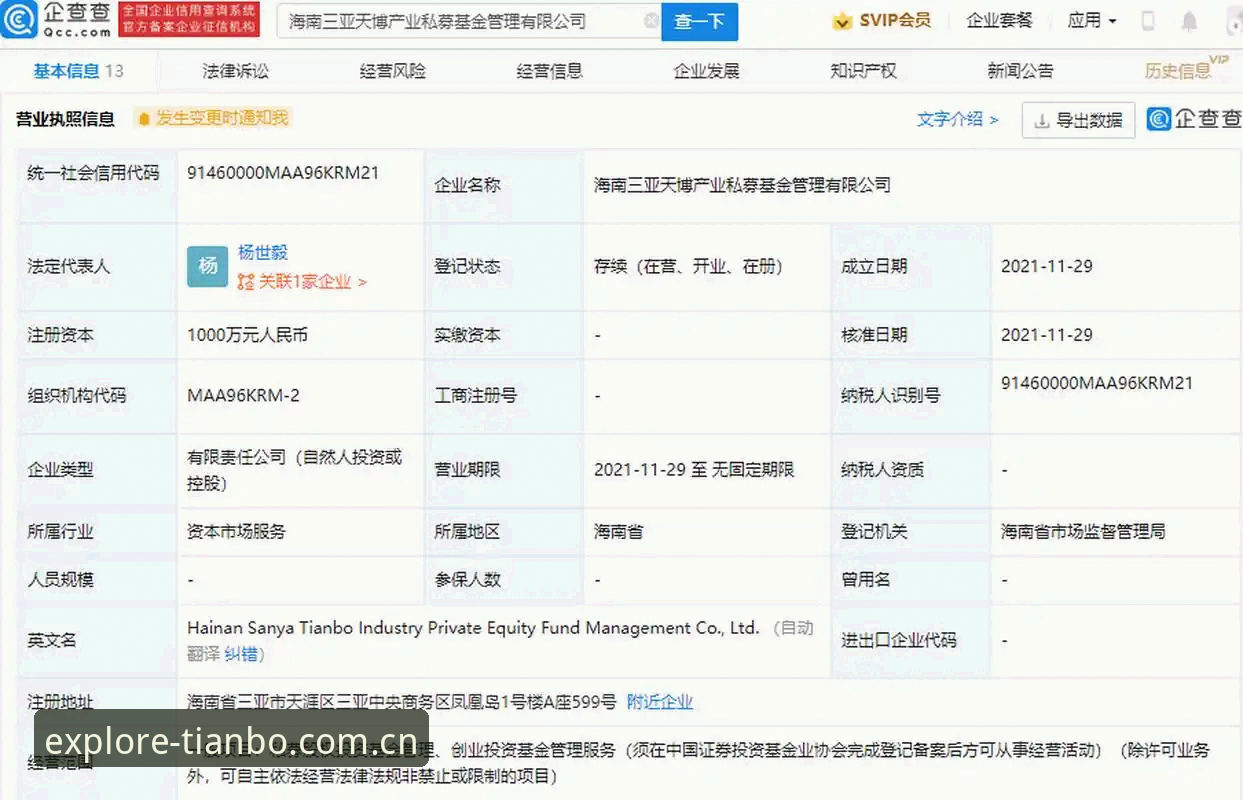Screen dimensions: 1243x800
Task: Open legal representative 杨世毅 link
Action: click(263, 252)
